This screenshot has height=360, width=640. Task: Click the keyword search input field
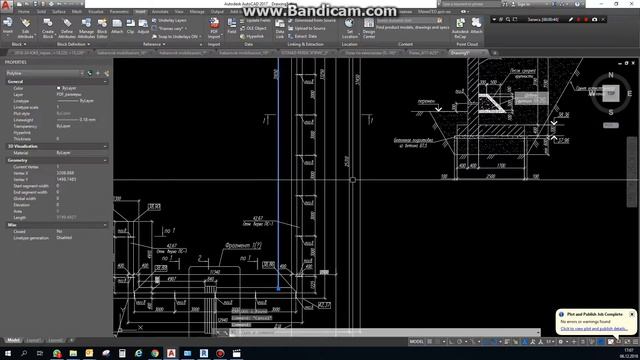471,4
